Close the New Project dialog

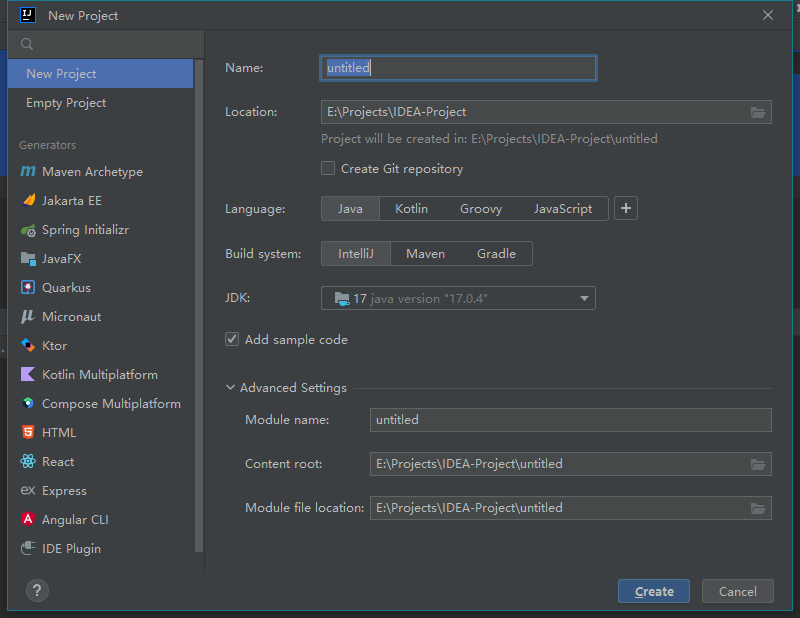768,15
